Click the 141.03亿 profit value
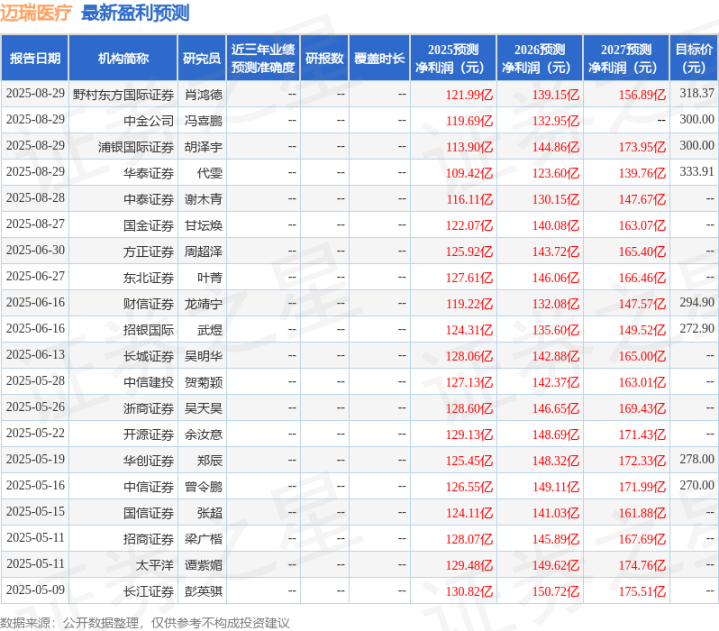This screenshot has height=631, width=719. 556,513
